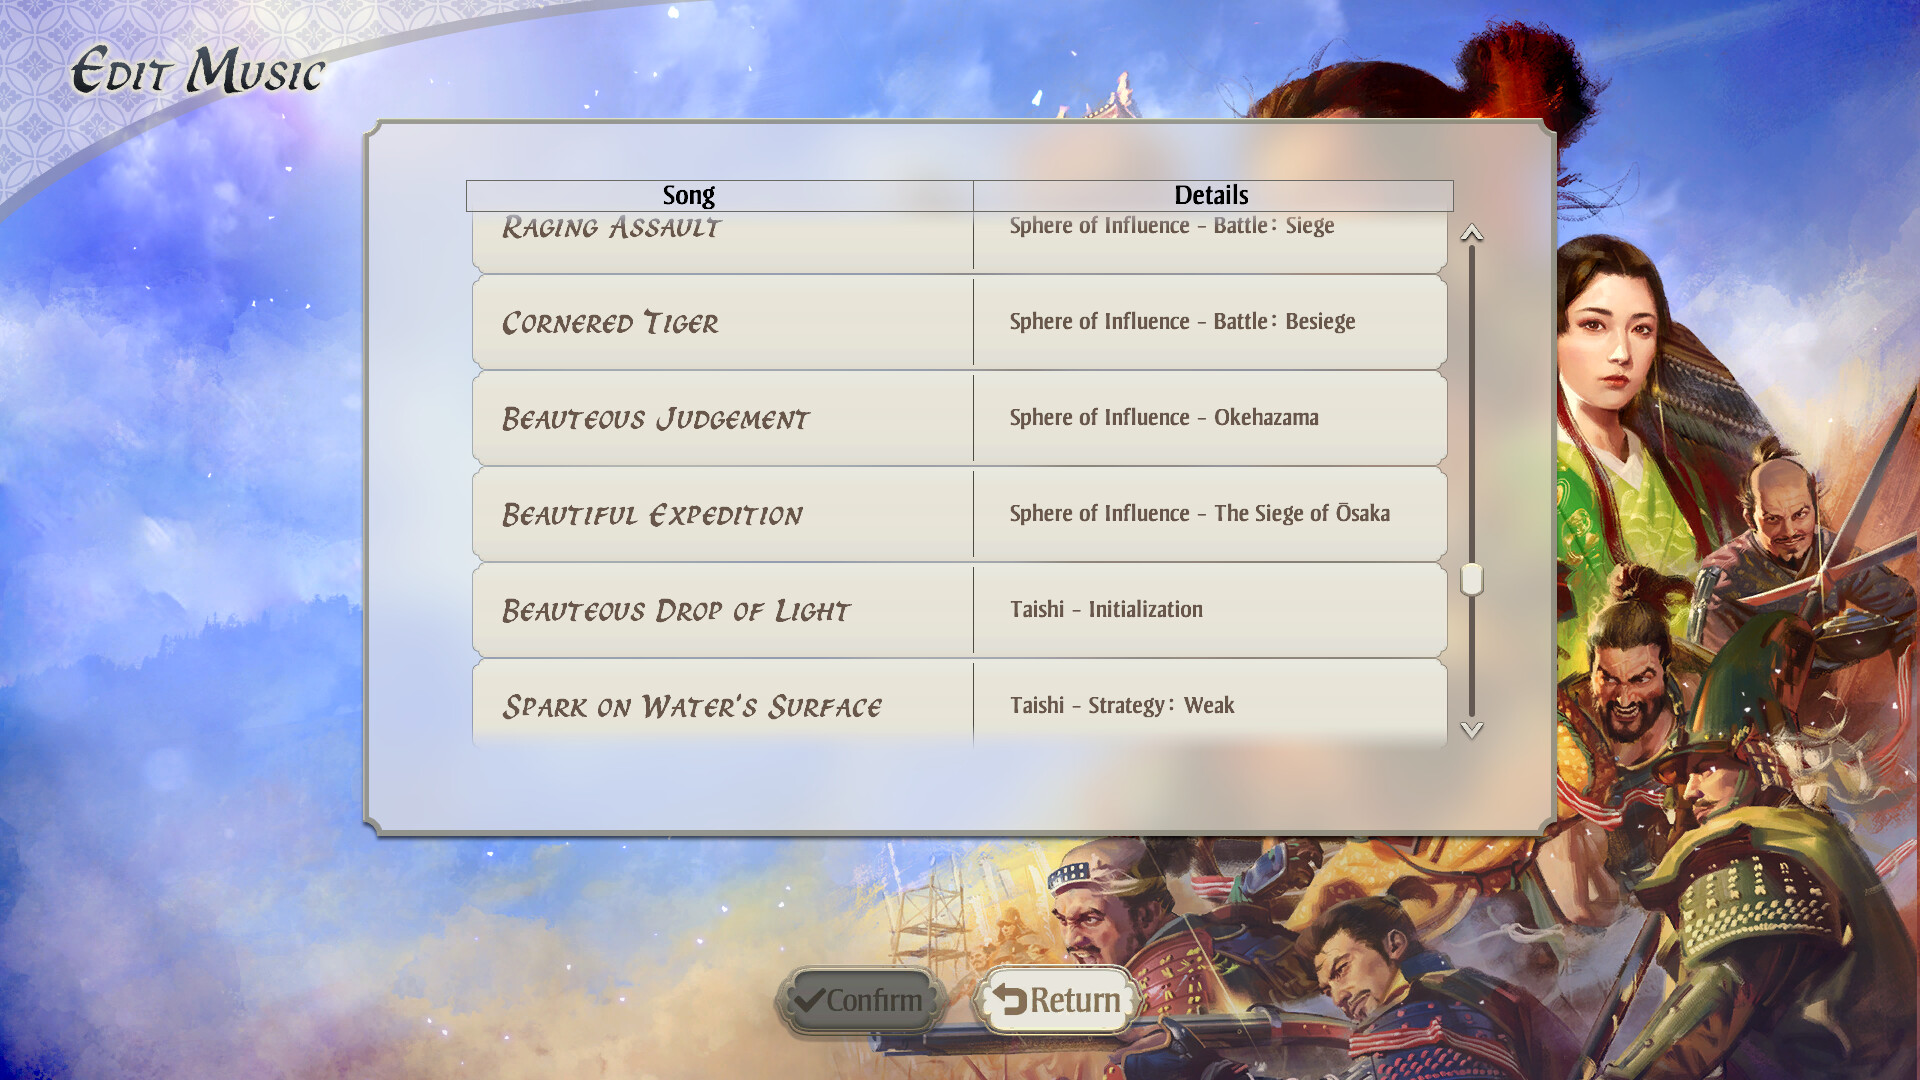This screenshot has width=1920, height=1080.
Task: Click the Return arrow icon
Action: click(1004, 1000)
